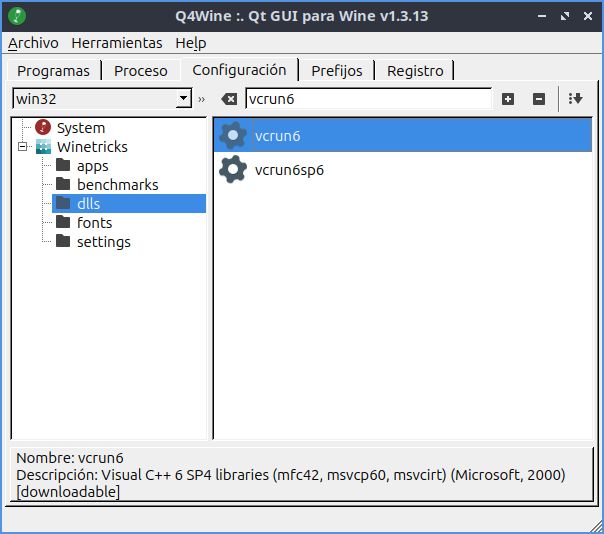Select the vcrun6 list entry
Image resolution: width=604 pixels, height=534 pixels.
tap(403, 135)
